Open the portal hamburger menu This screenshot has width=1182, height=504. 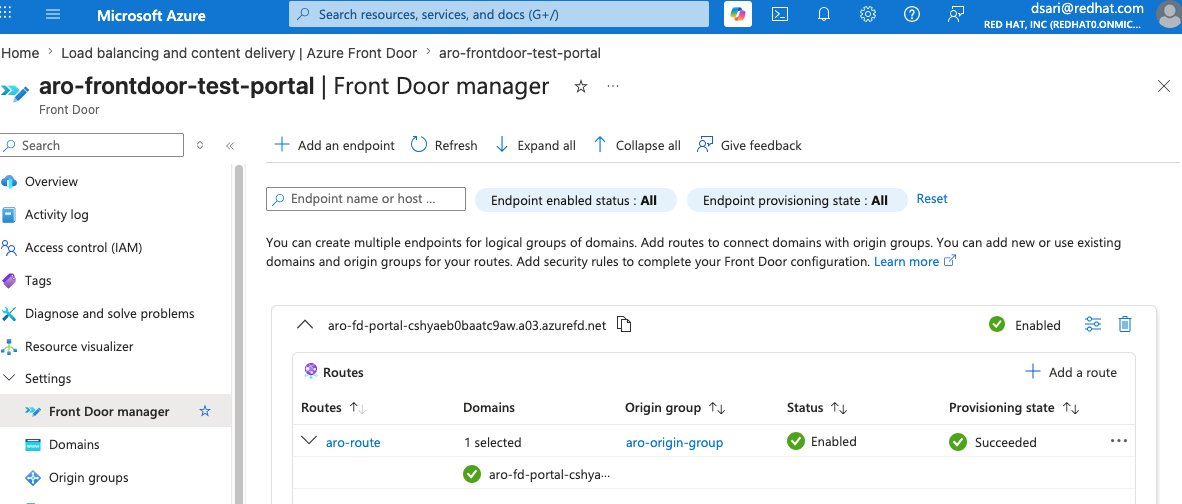(54, 14)
